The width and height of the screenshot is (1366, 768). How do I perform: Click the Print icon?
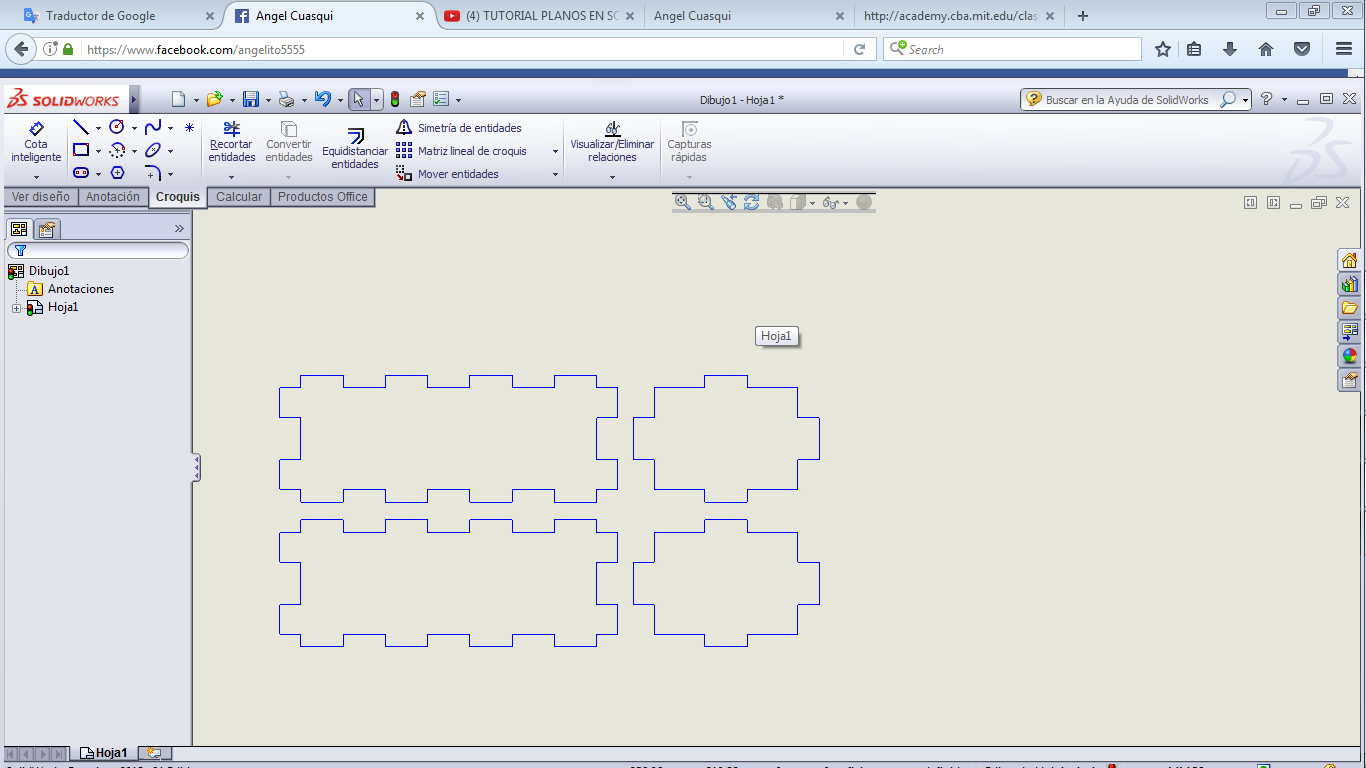coord(287,99)
